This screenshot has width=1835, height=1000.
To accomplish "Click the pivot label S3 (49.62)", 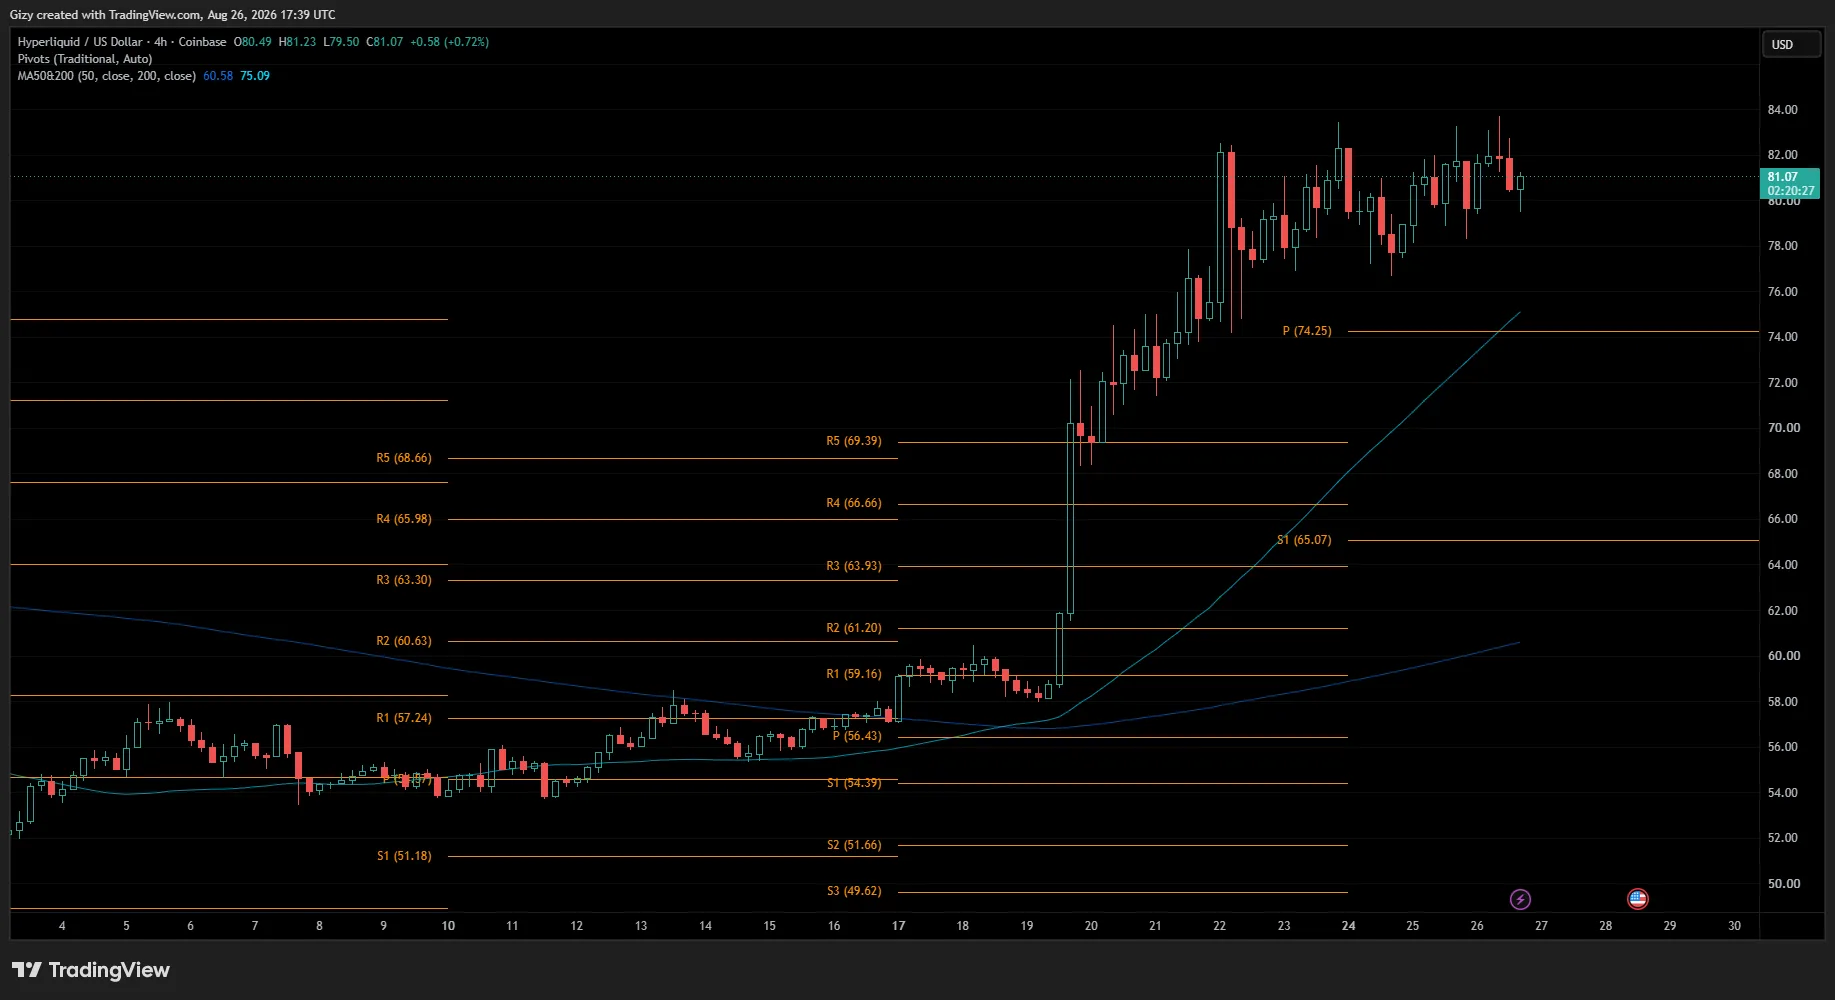I will (854, 891).
